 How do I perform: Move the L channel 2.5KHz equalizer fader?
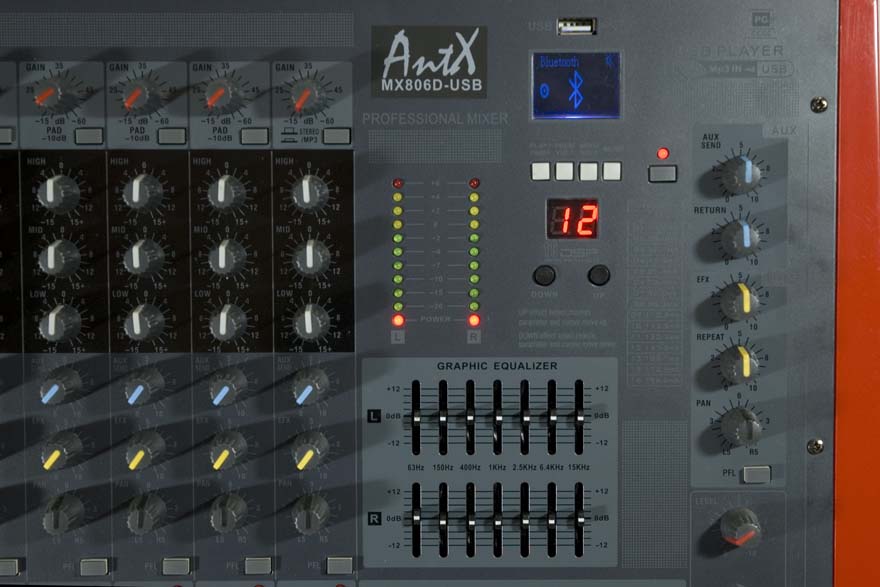(x=525, y=418)
